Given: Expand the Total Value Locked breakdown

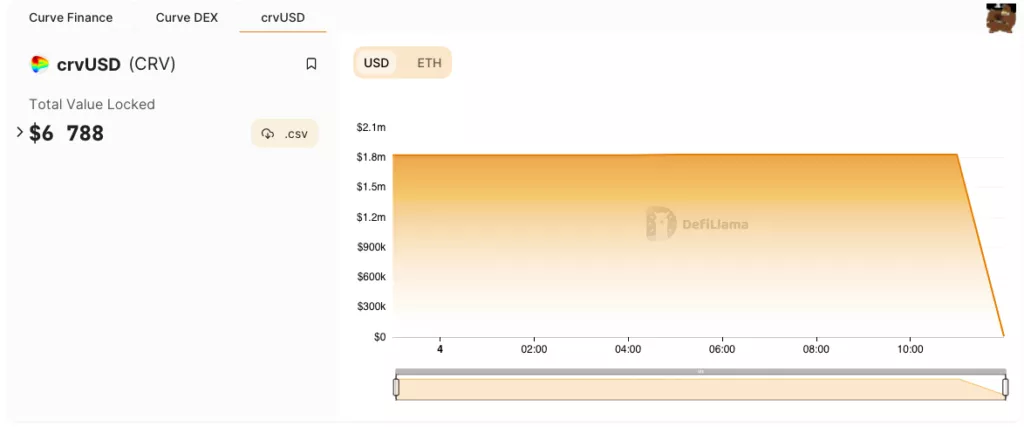Looking at the screenshot, I should click(x=20, y=132).
